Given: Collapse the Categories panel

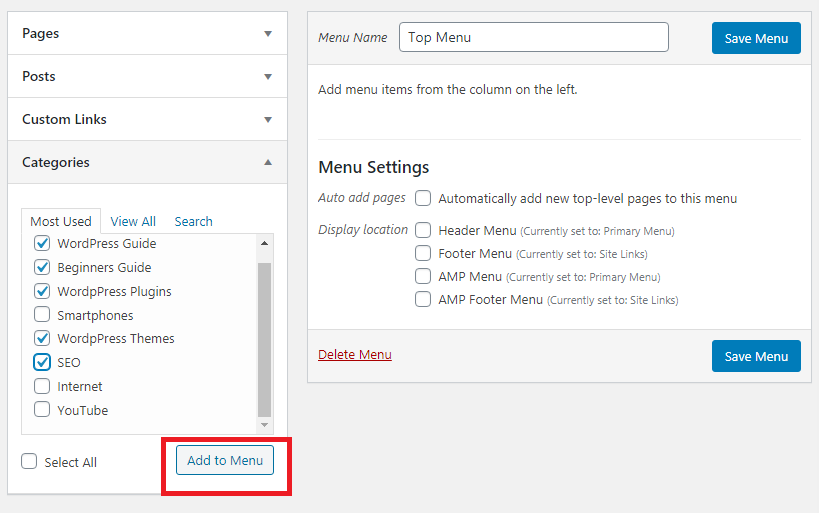Looking at the screenshot, I should (x=267, y=162).
